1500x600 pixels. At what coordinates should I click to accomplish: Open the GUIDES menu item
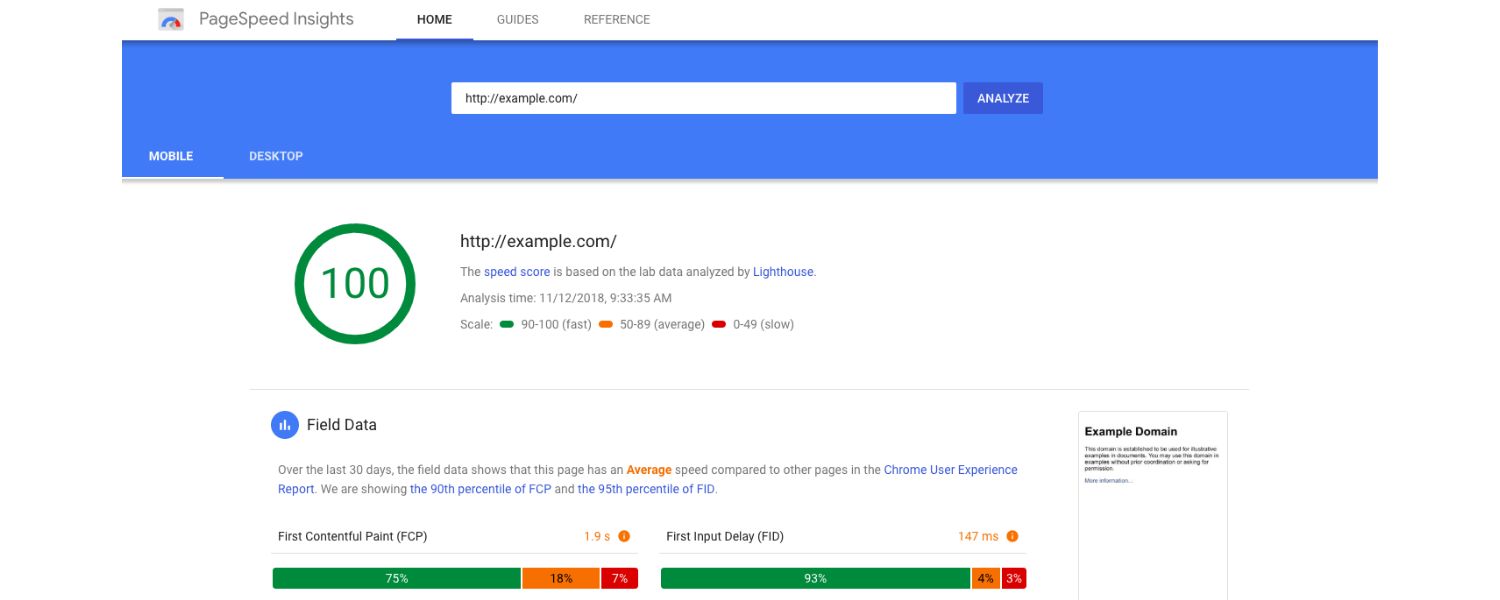(x=517, y=19)
